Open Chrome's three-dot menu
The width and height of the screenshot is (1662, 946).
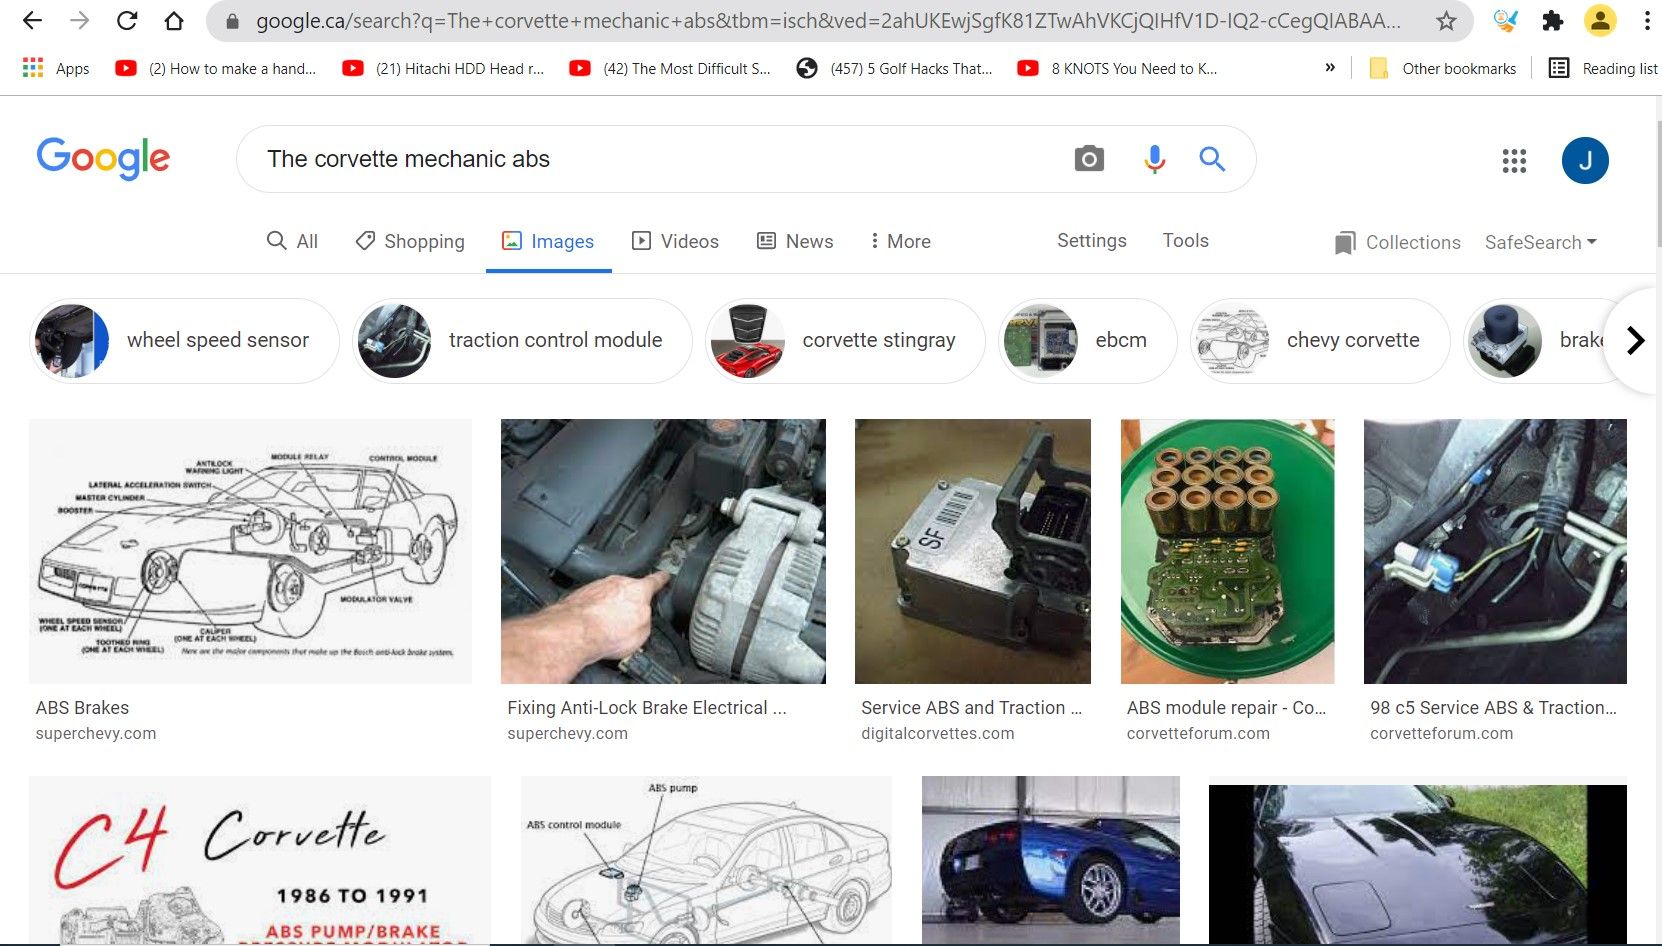point(1647,20)
